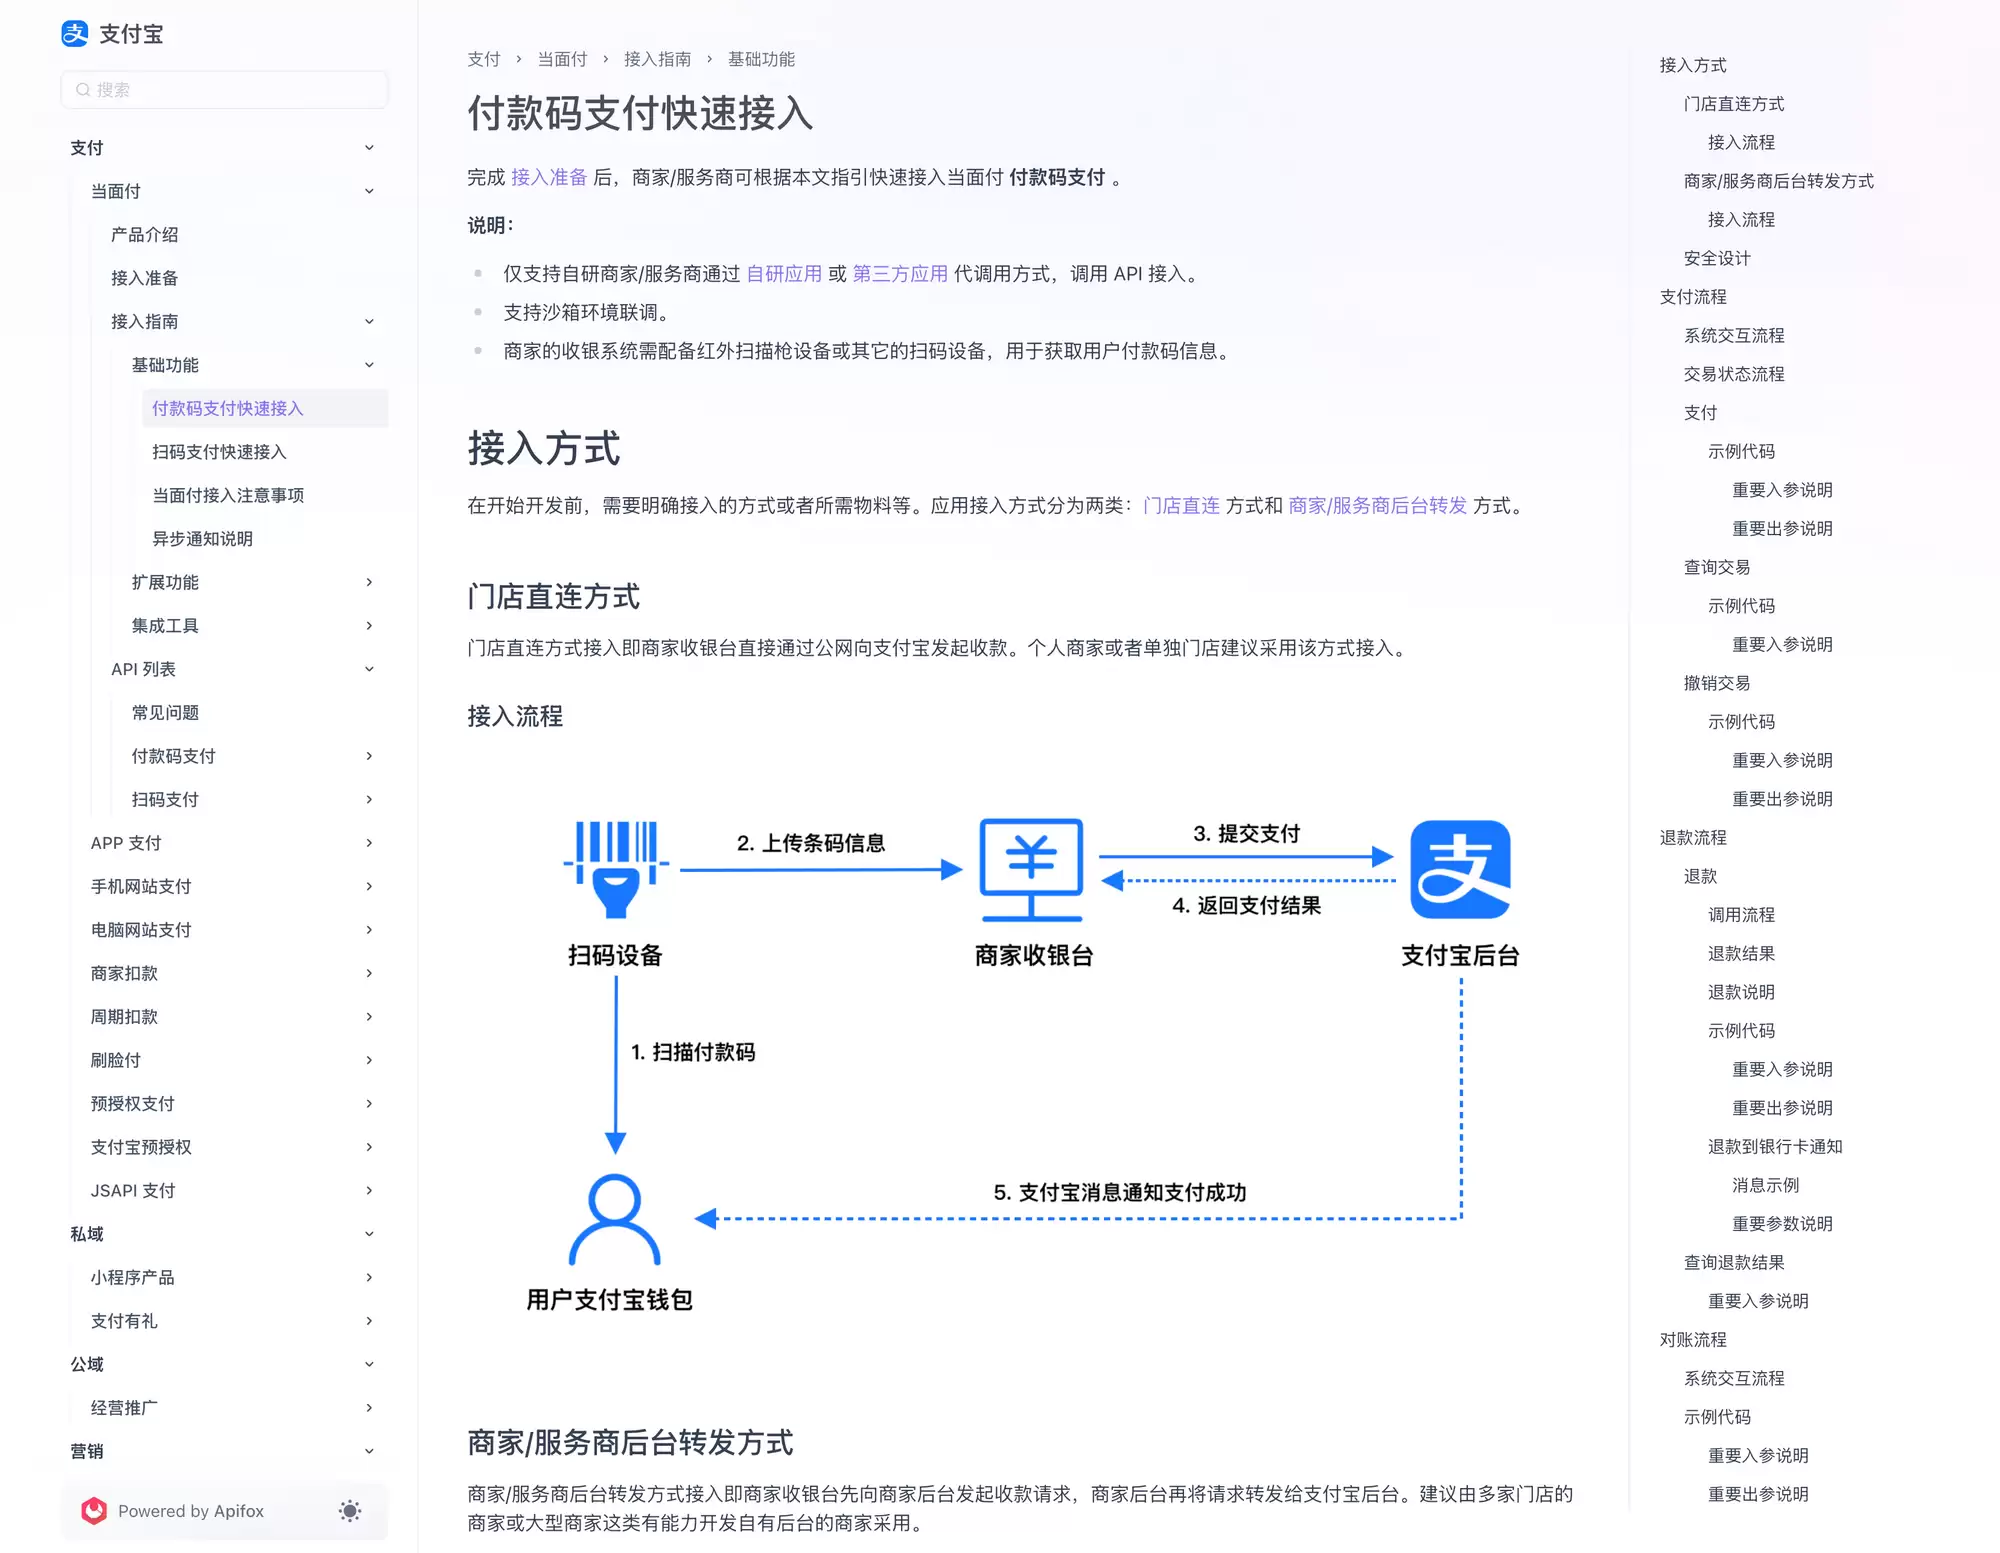This screenshot has width=2000, height=1553.
Task: Jump to 退款到银行卡通知 in outline
Action: 1775,1147
